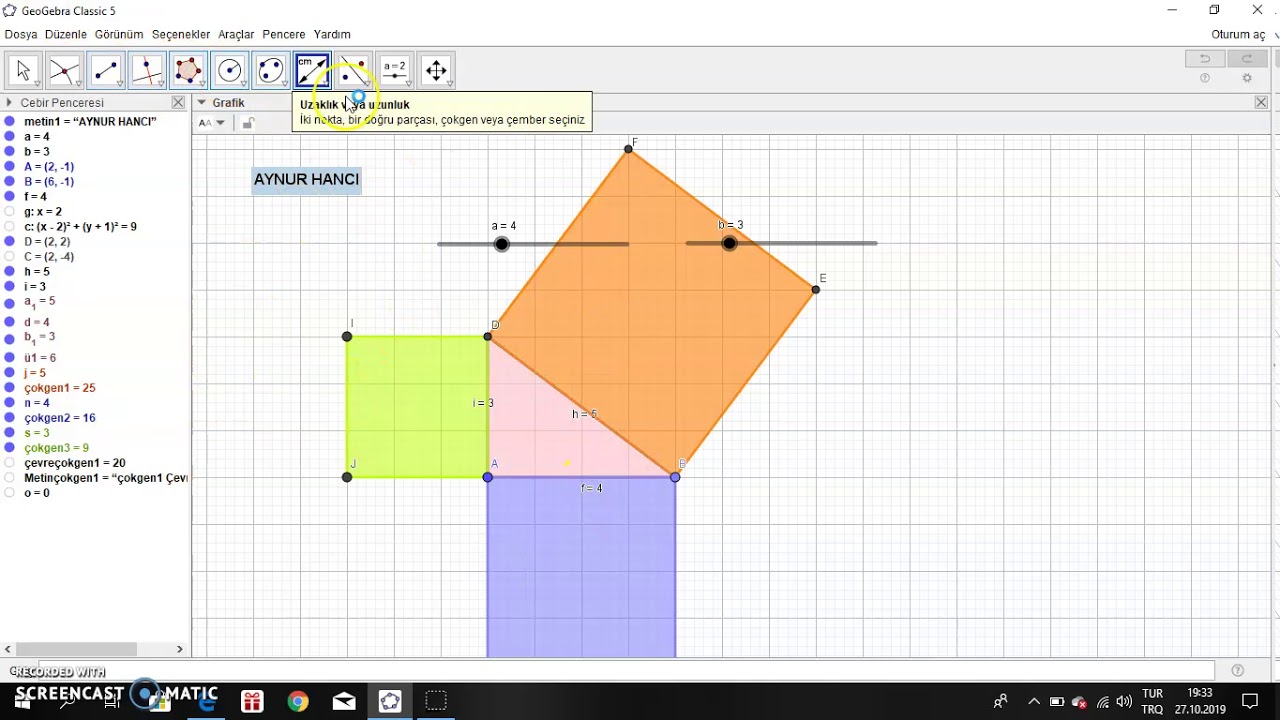The width and height of the screenshot is (1280, 720).
Task: Collapse the Cebir Penceresi header triangle
Action: click(9, 103)
